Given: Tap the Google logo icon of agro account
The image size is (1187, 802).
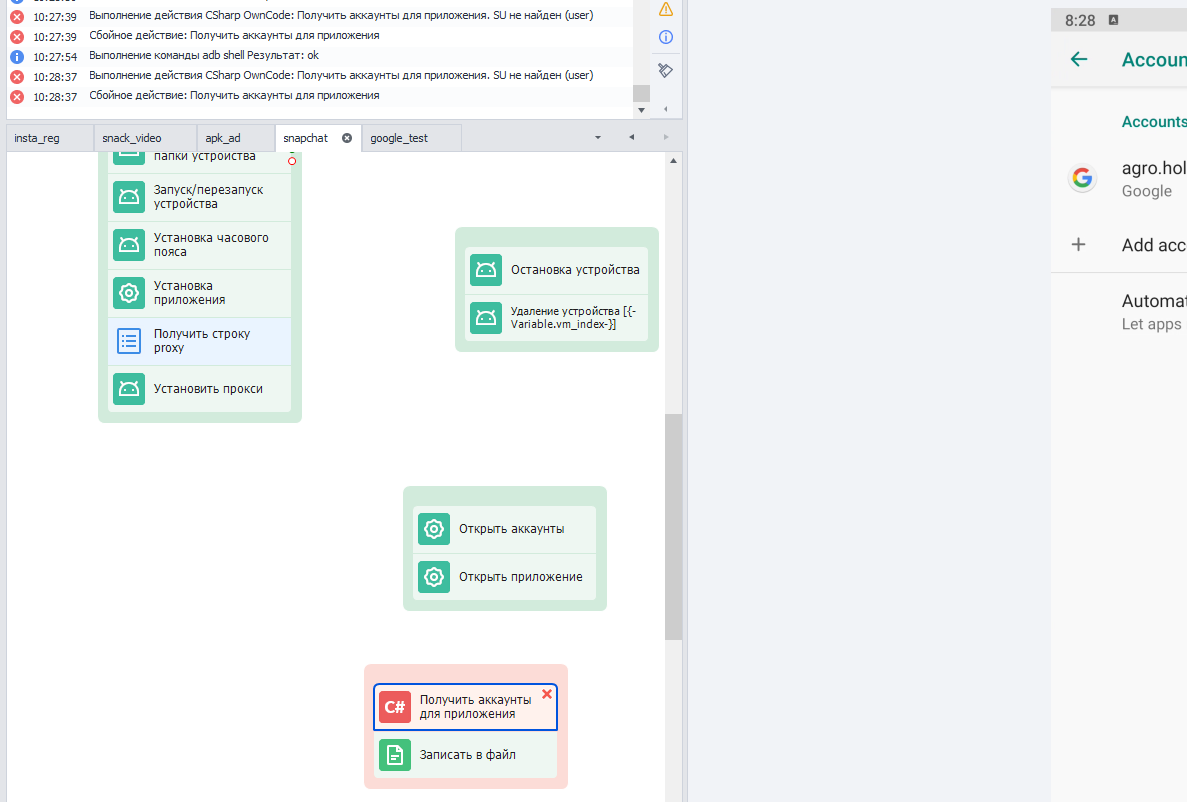Looking at the screenshot, I should coord(1083,178).
